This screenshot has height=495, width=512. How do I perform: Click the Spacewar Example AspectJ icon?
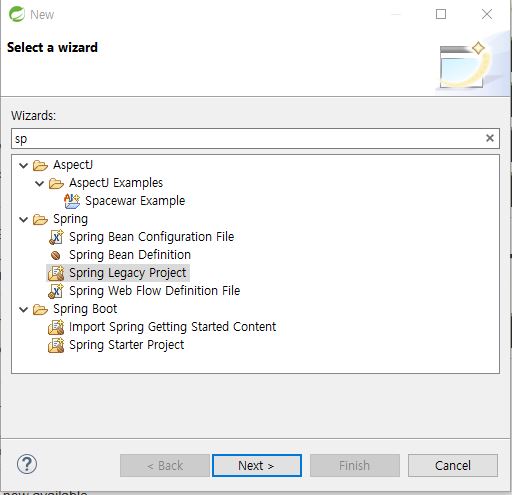click(x=72, y=201)
